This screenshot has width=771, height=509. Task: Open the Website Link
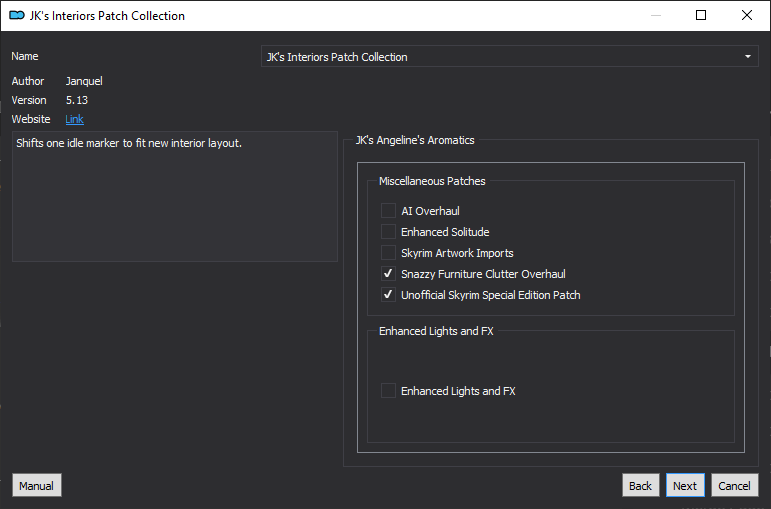[x=74, y=119]
